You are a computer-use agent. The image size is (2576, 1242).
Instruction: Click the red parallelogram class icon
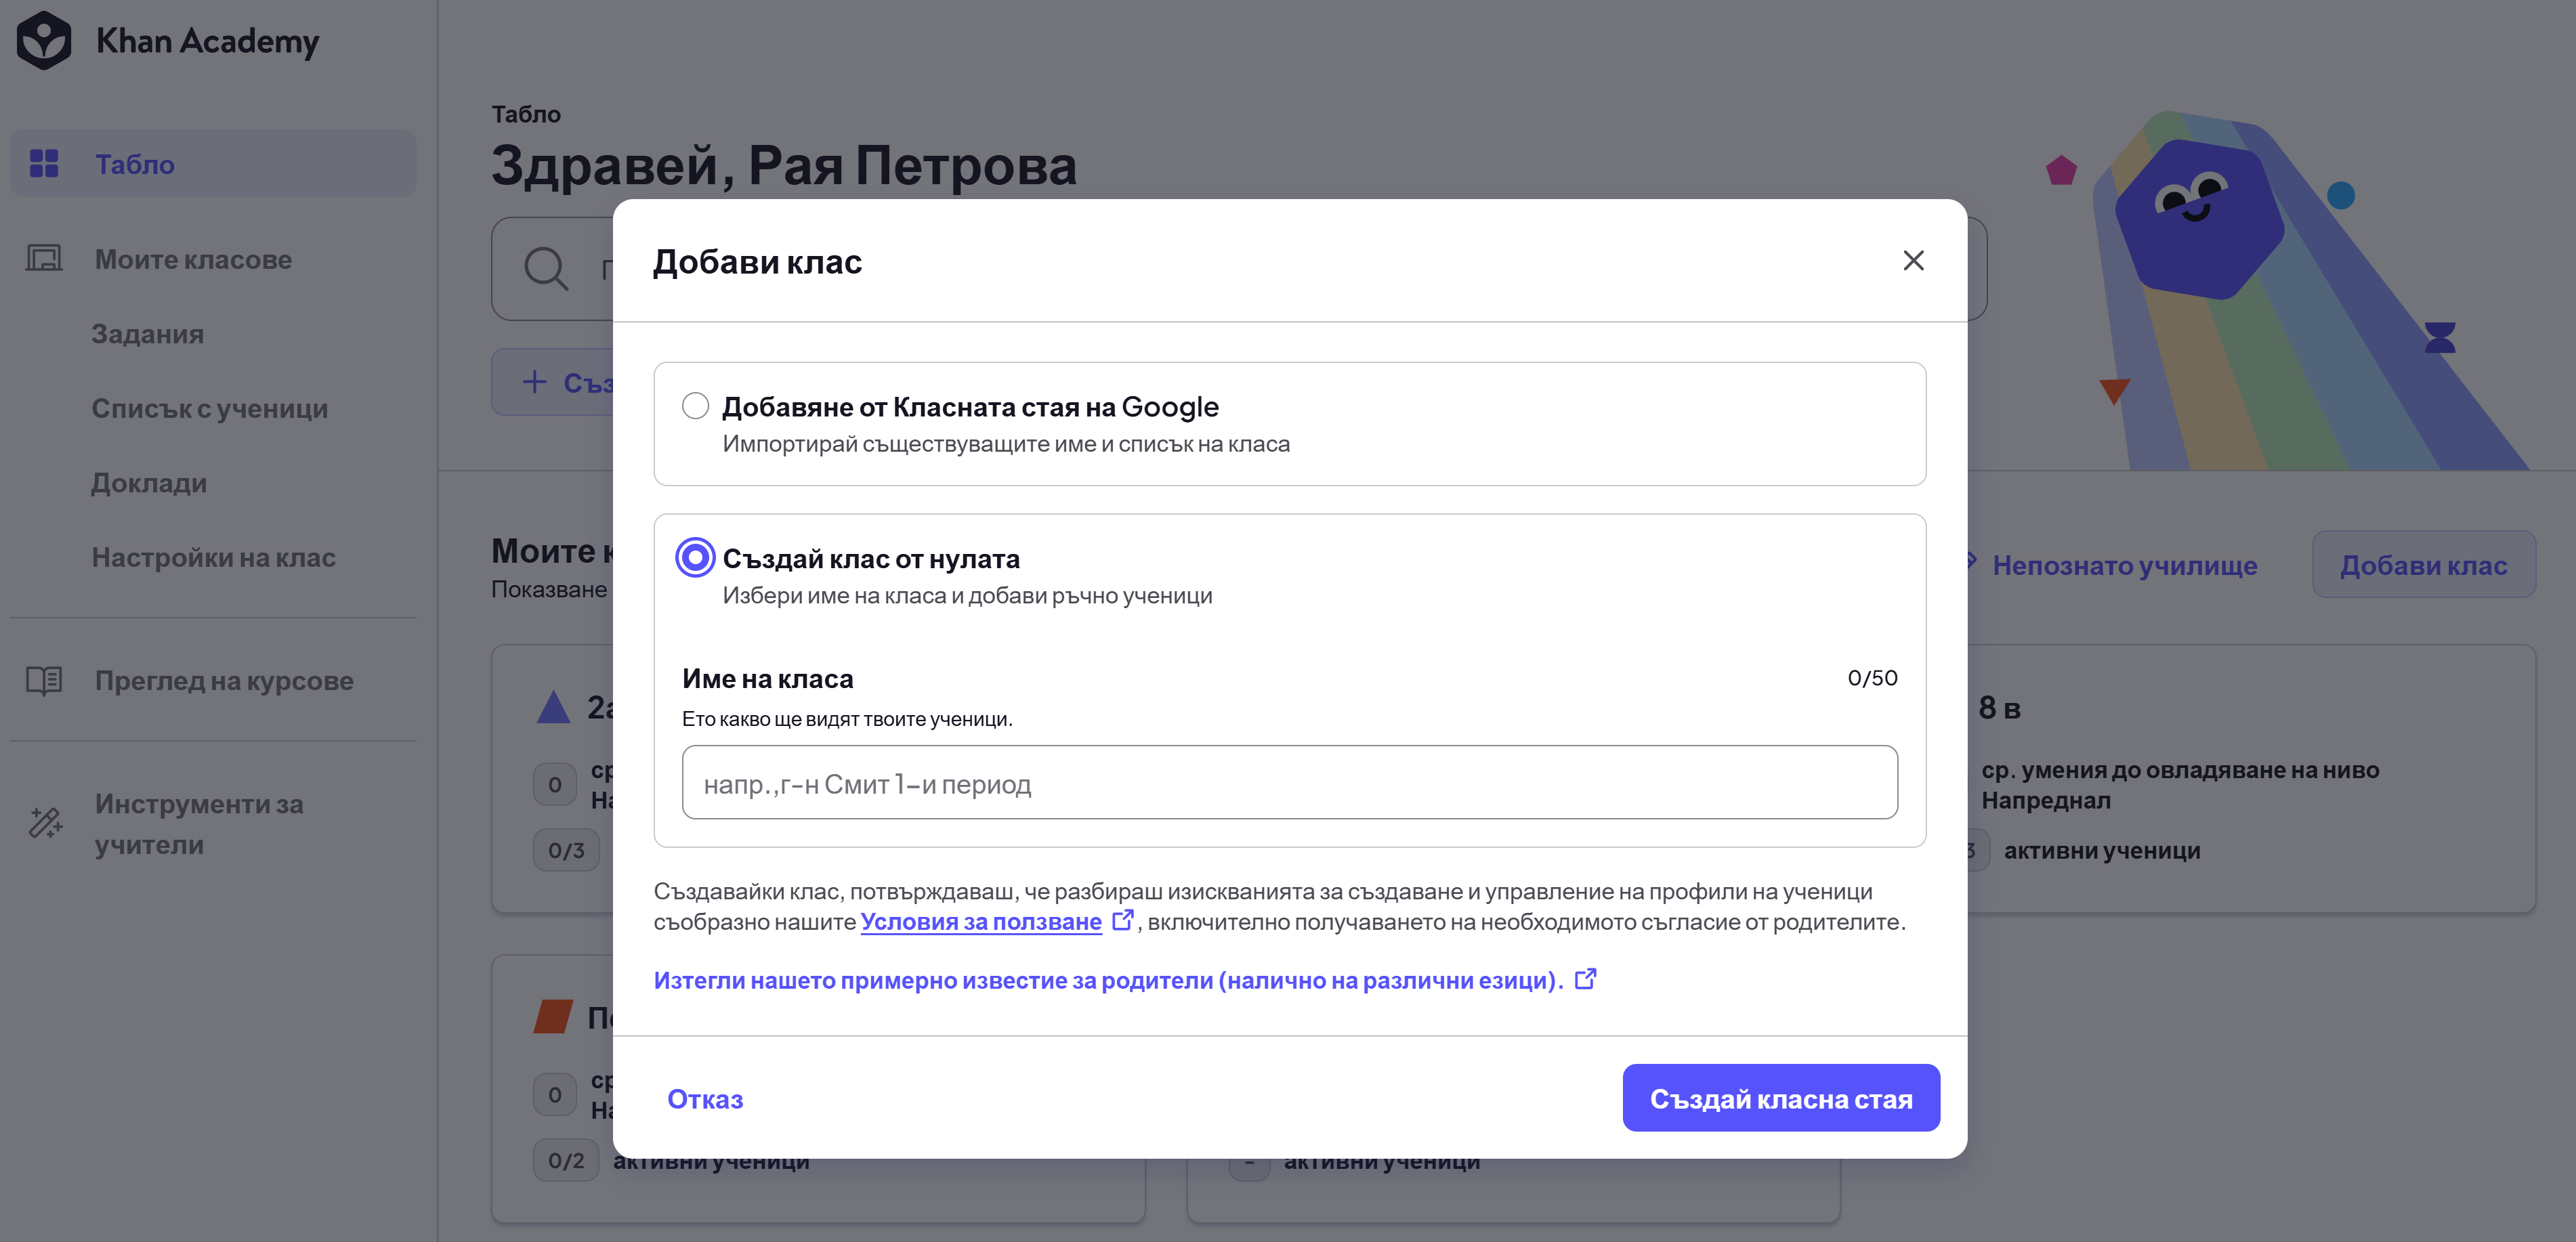click(553, 1016)
